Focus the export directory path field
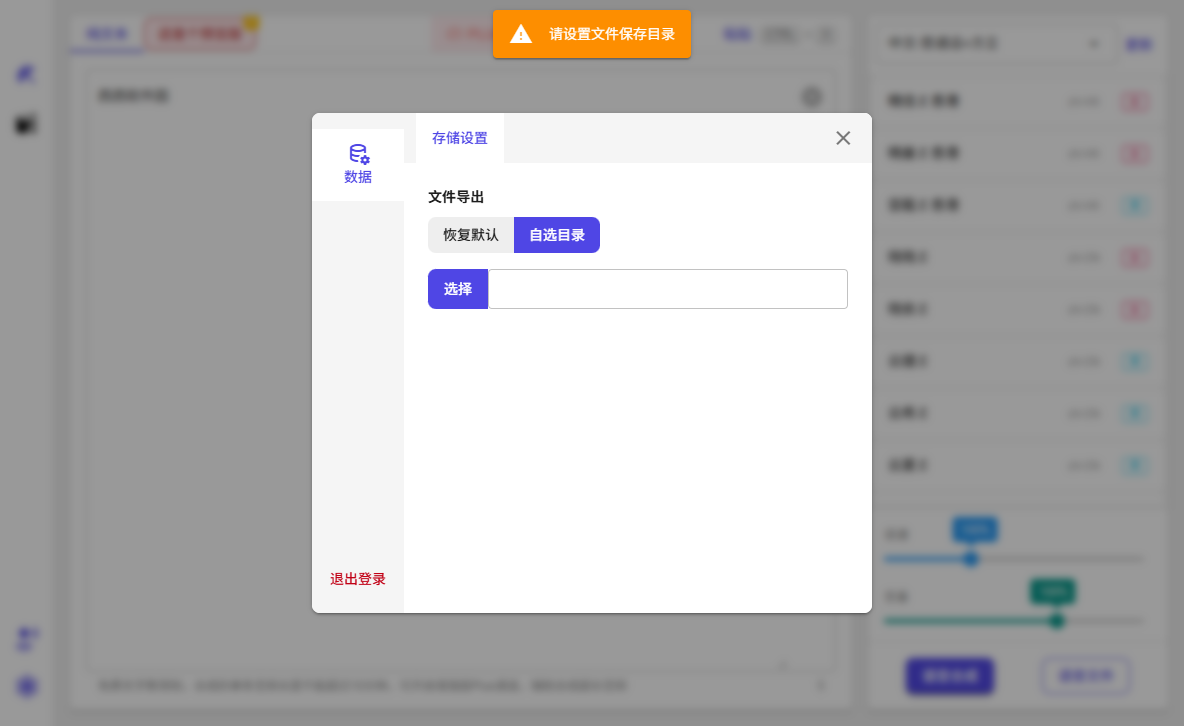 point(668,289)
